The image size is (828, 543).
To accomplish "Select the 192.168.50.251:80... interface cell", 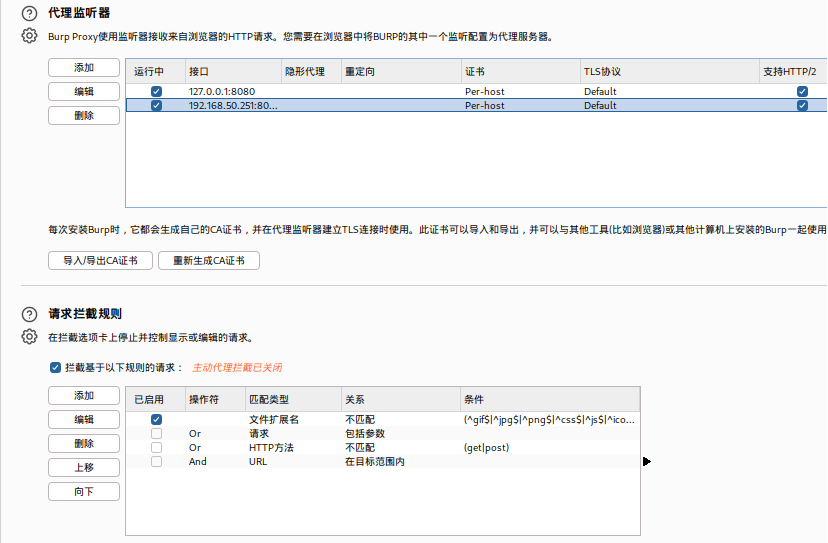I will coord(233,106).
